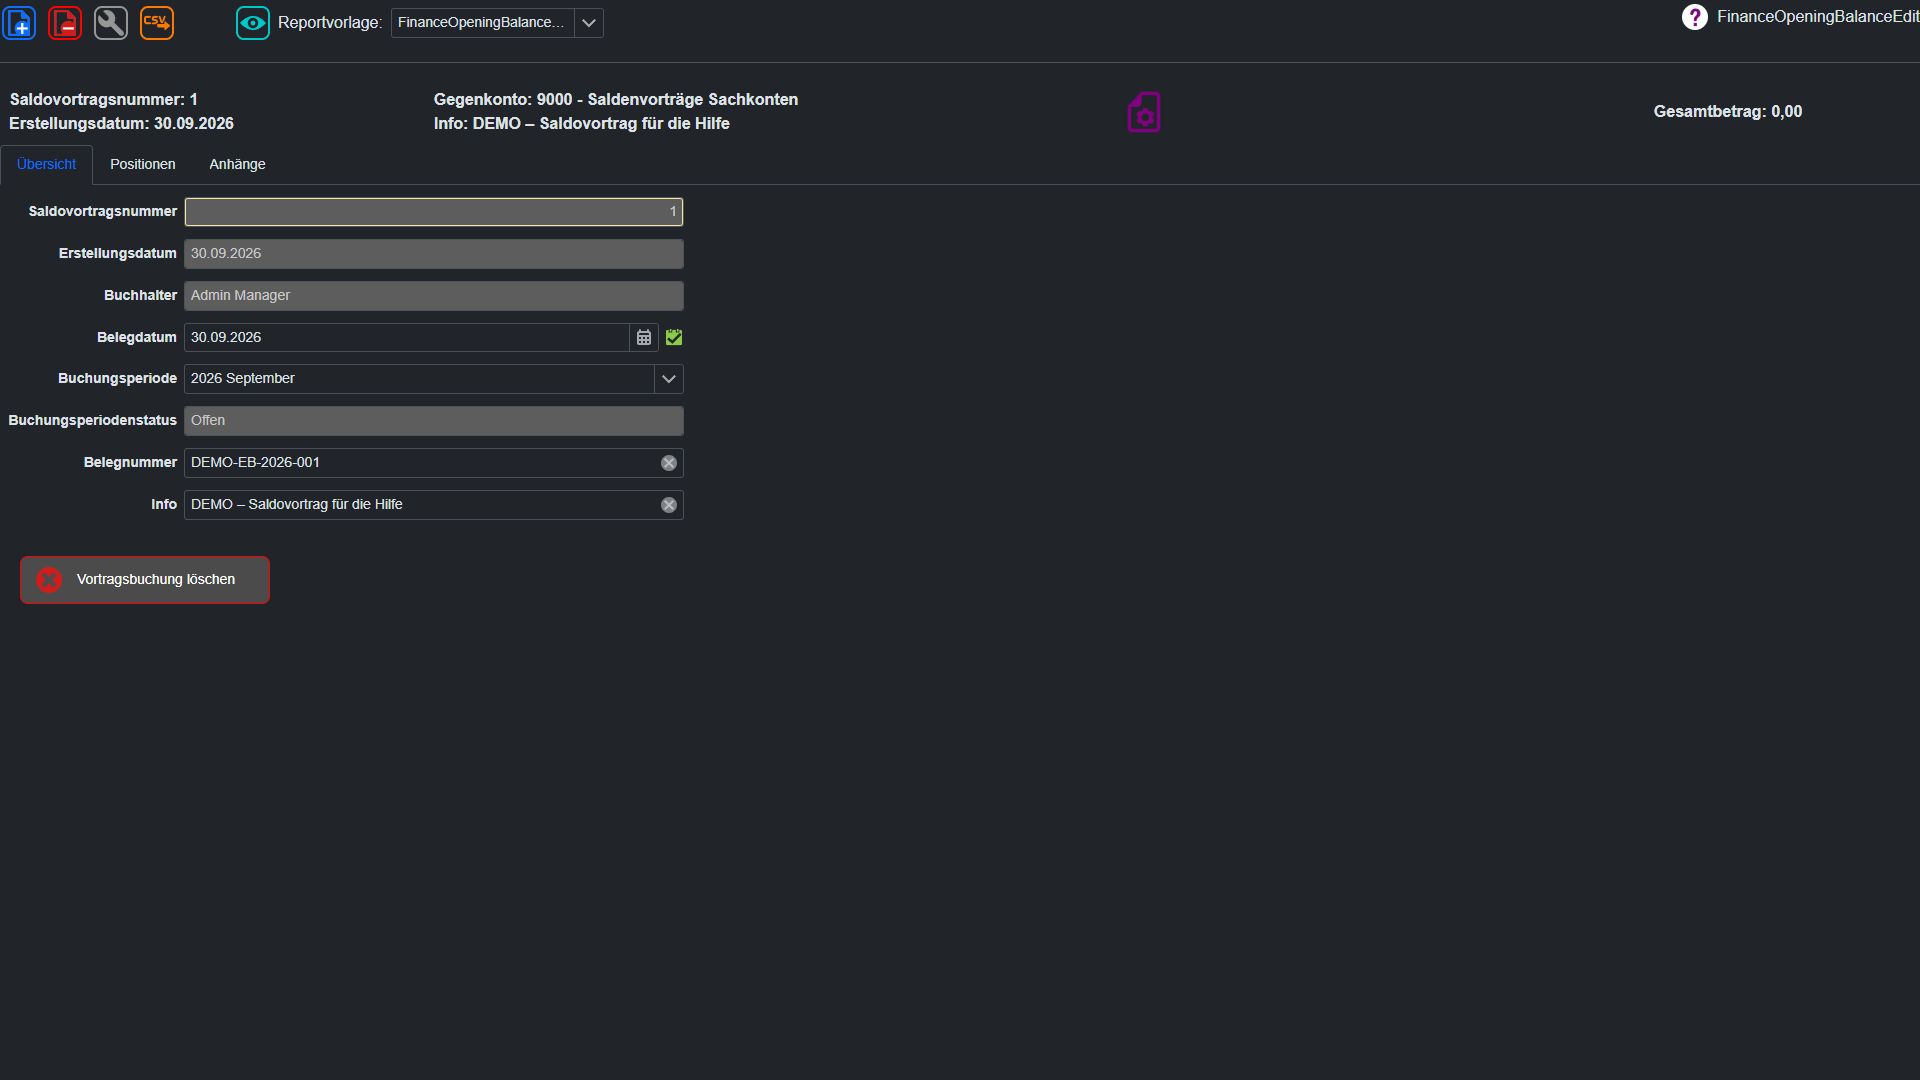Click the Belegdatum date input
Viewport: 1920px width, 1080px height.
(x=407, y=338)
